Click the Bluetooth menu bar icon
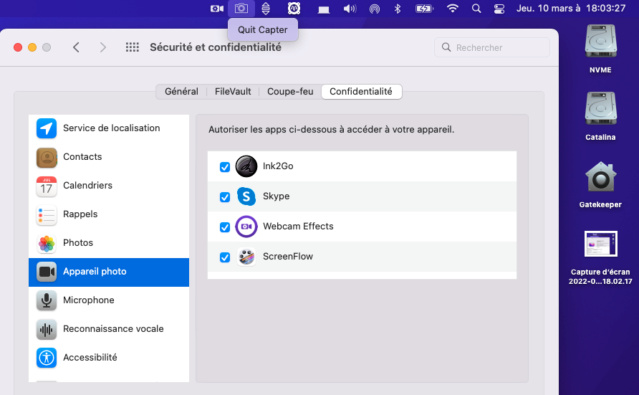The image size is (639, 395). pos(397,9)
